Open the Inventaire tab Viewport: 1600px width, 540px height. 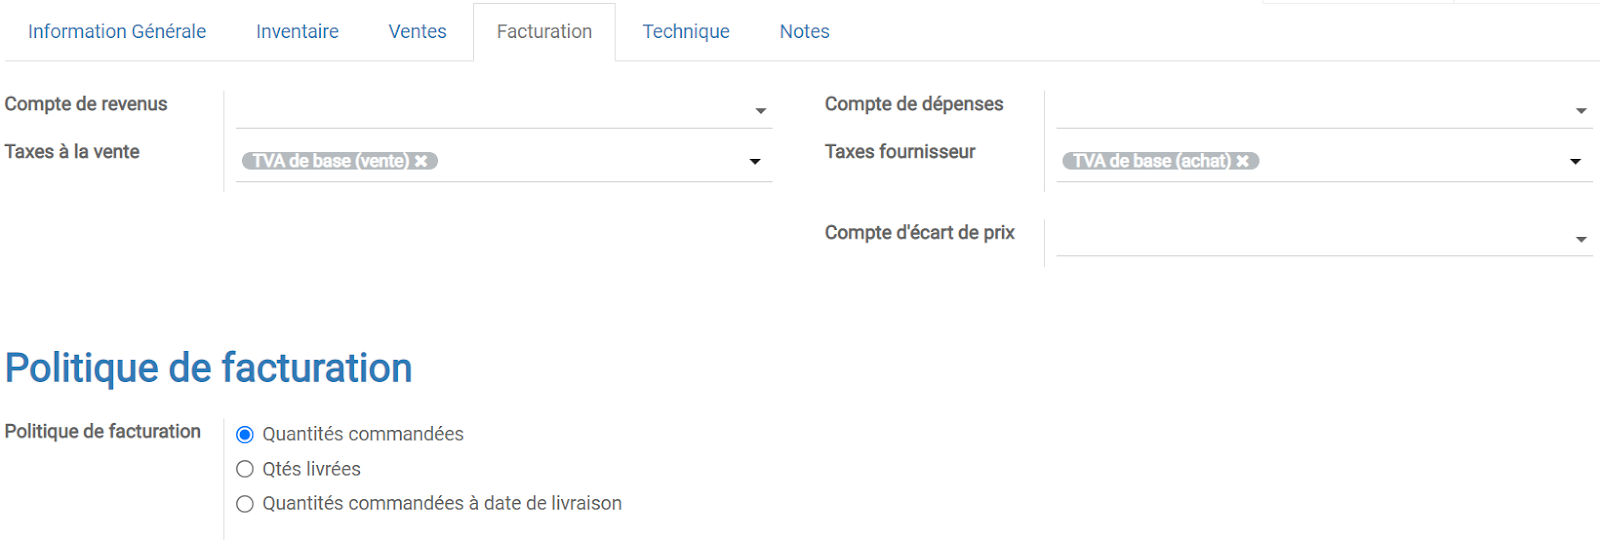(x=297, y=32)
